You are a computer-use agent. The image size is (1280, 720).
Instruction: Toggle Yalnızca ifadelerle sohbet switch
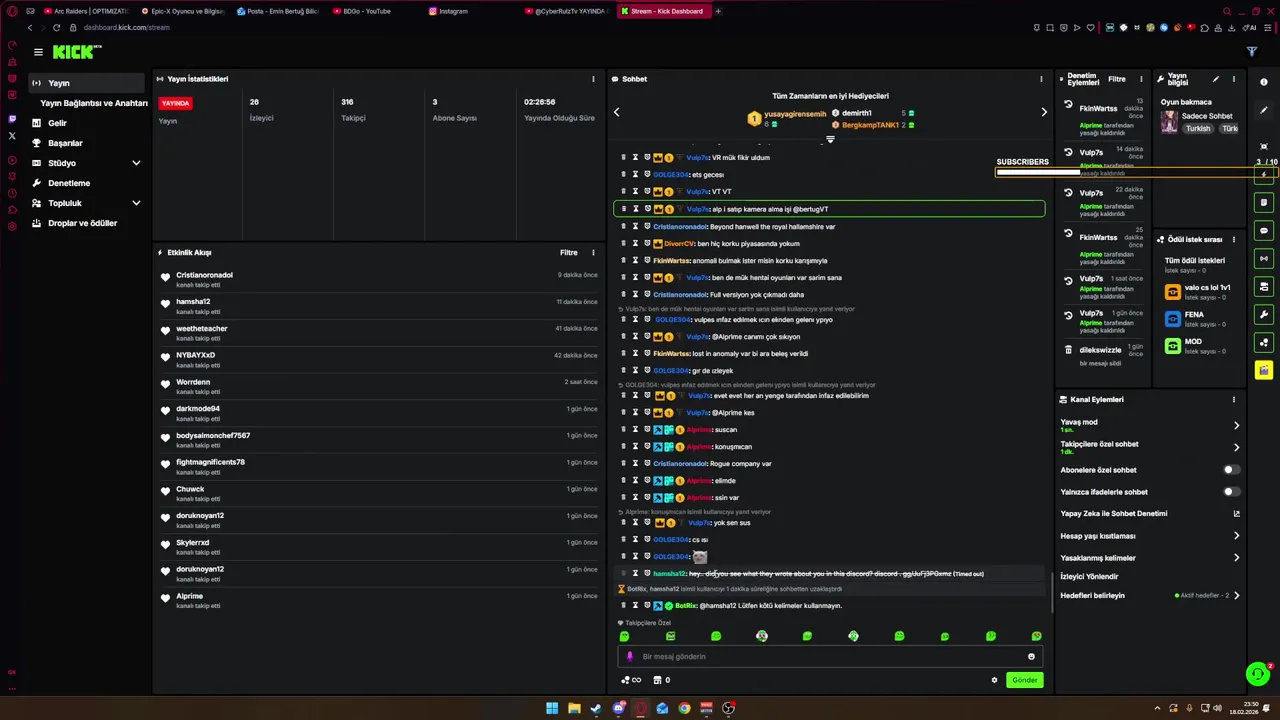[1232, 492]
